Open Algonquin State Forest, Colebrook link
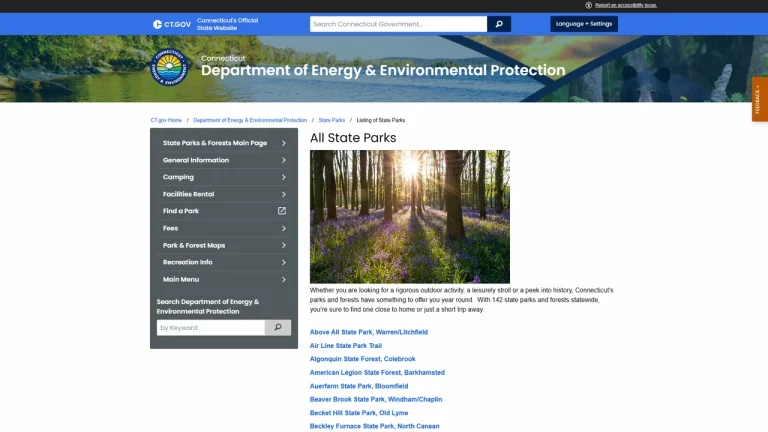Image resolution: width=768 pixels, height=432 pixels. (x=362, y=359)
